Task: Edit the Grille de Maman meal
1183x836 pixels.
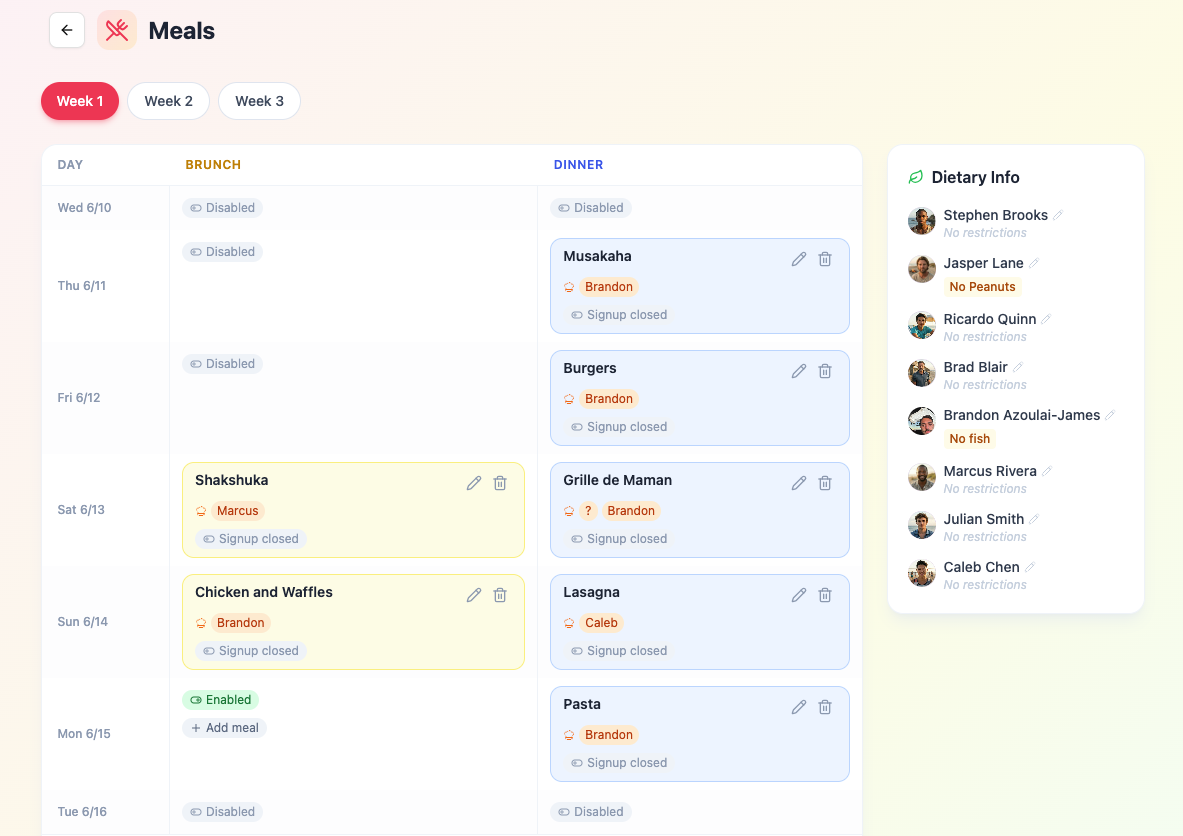Action: click(x=799, y=483)
